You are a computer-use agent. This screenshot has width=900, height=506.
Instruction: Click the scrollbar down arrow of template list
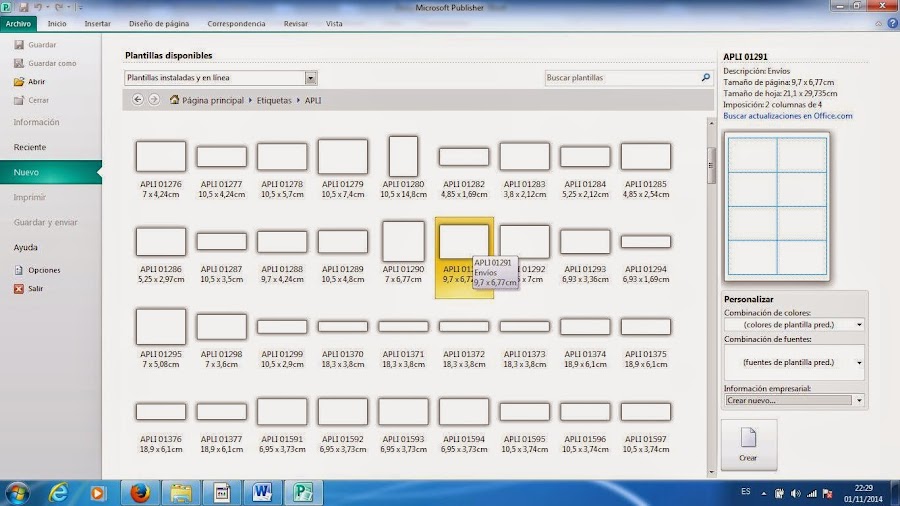711,472
